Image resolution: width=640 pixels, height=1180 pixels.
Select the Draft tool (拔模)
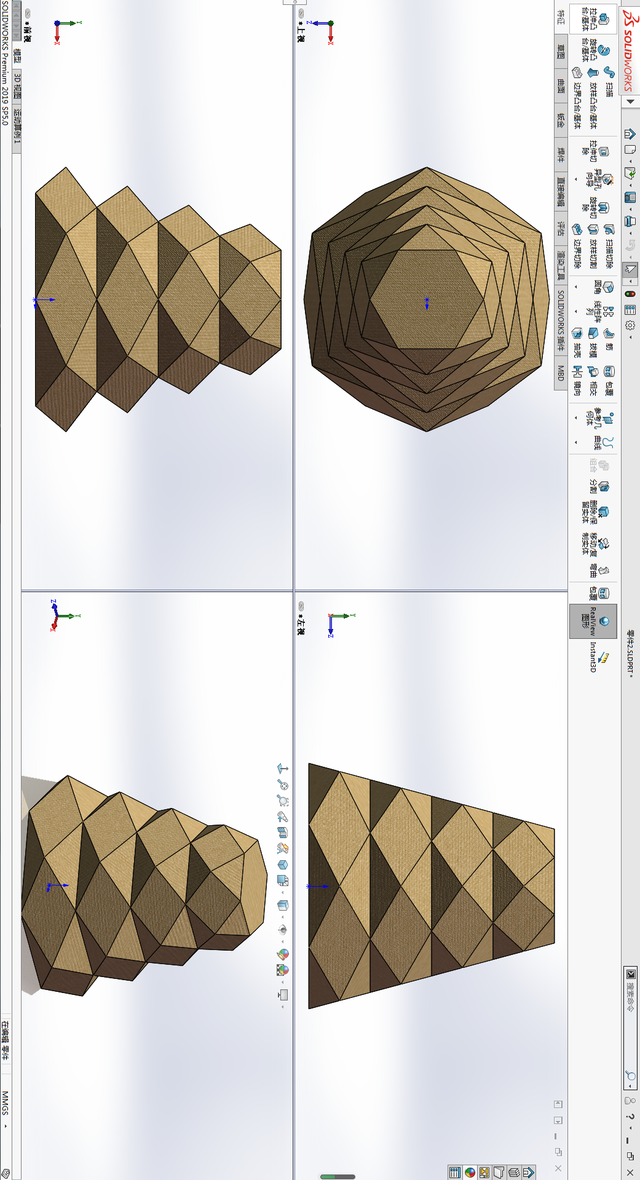click(x=593, y=340)
